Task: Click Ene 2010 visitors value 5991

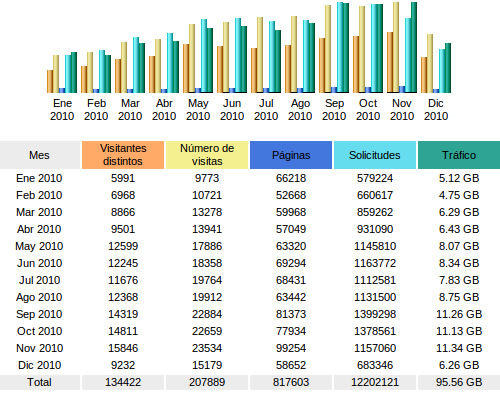Action: click(x=123, y=178)
